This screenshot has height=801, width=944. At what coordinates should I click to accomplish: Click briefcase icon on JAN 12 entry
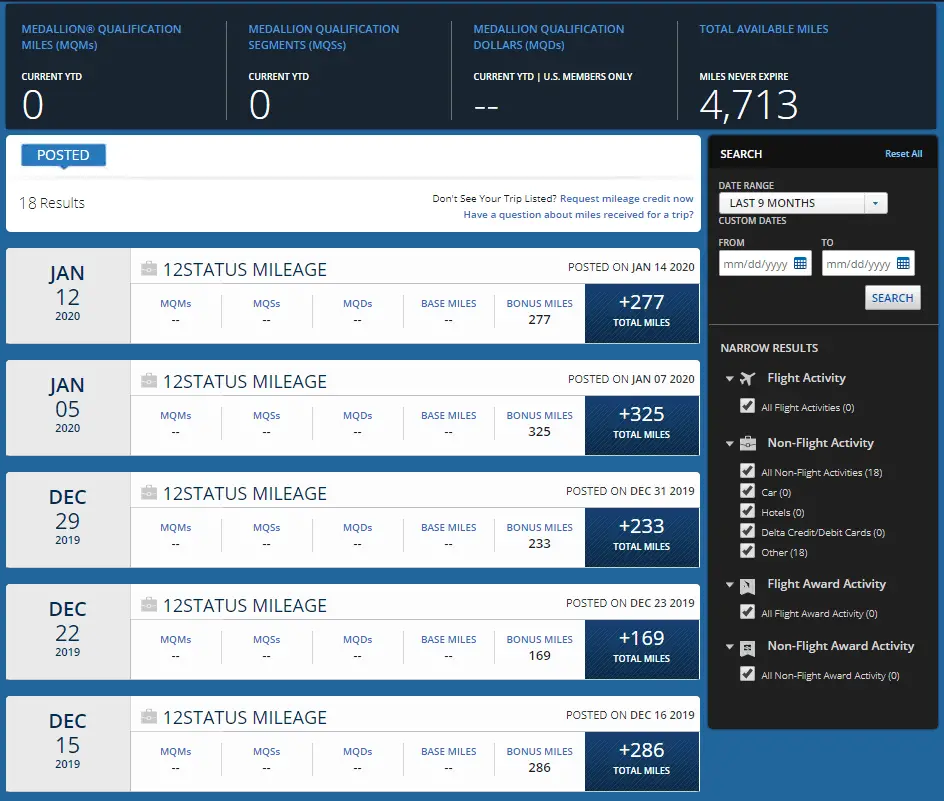point(149,269)
